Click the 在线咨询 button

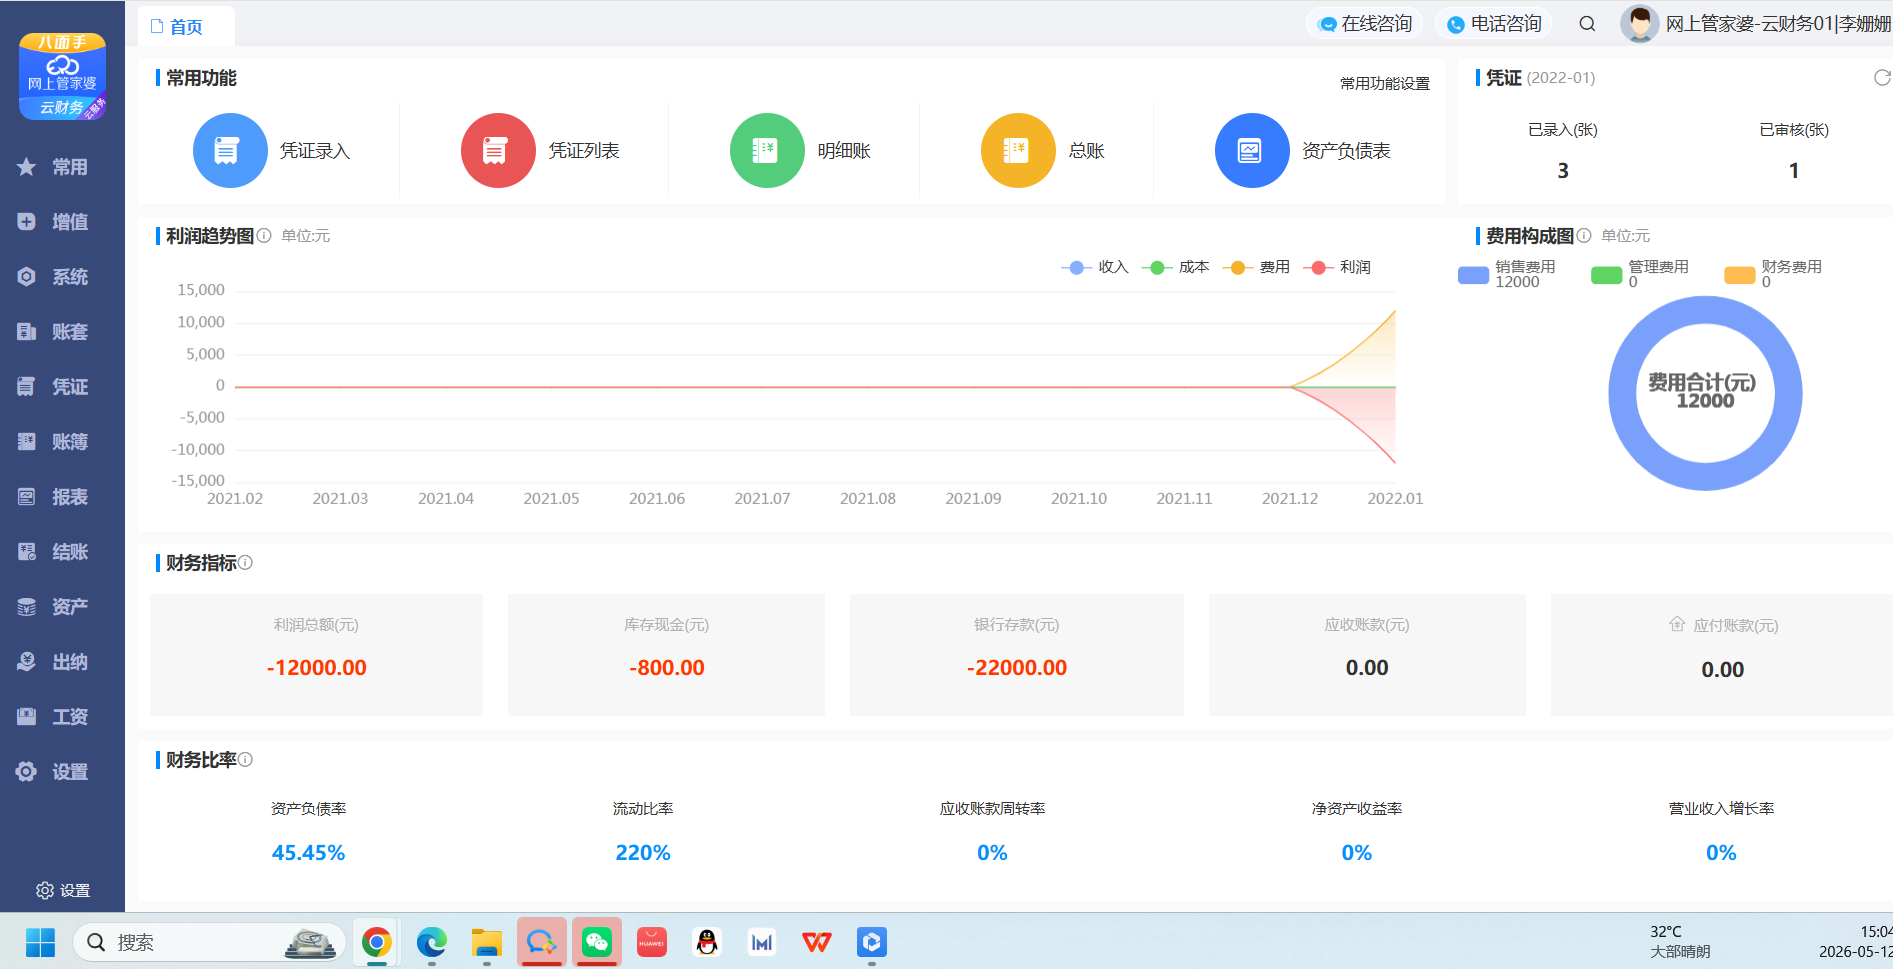click(1365, 24)
